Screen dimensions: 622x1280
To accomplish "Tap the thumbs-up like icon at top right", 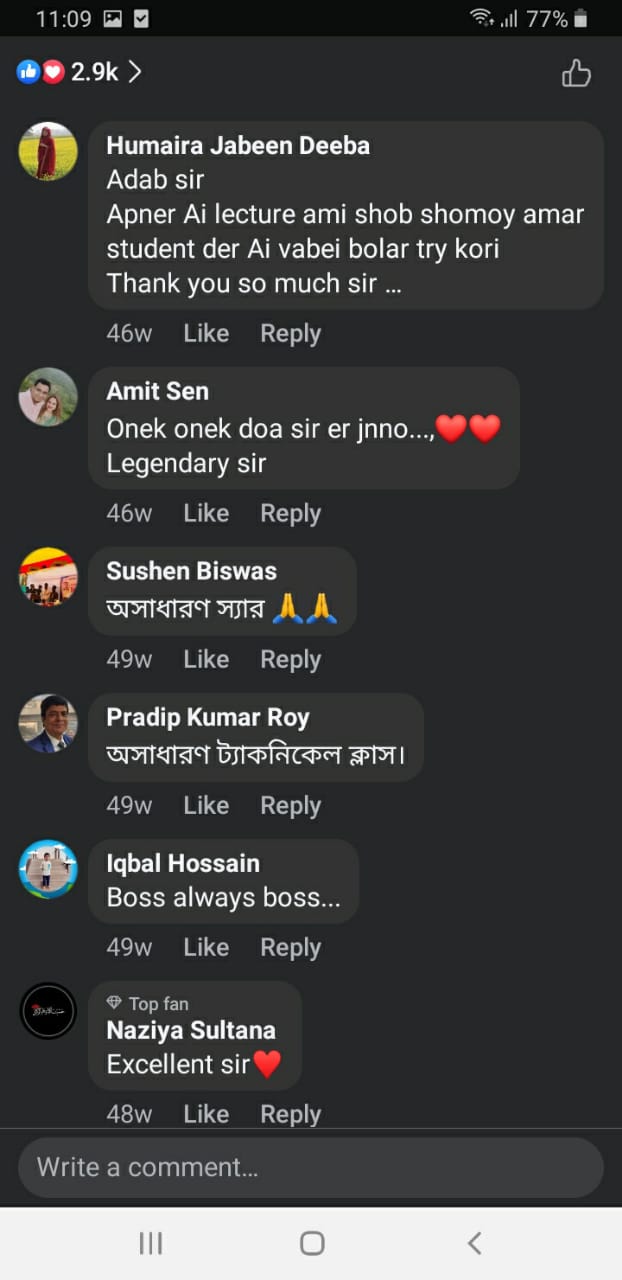I will click(576, 73).
